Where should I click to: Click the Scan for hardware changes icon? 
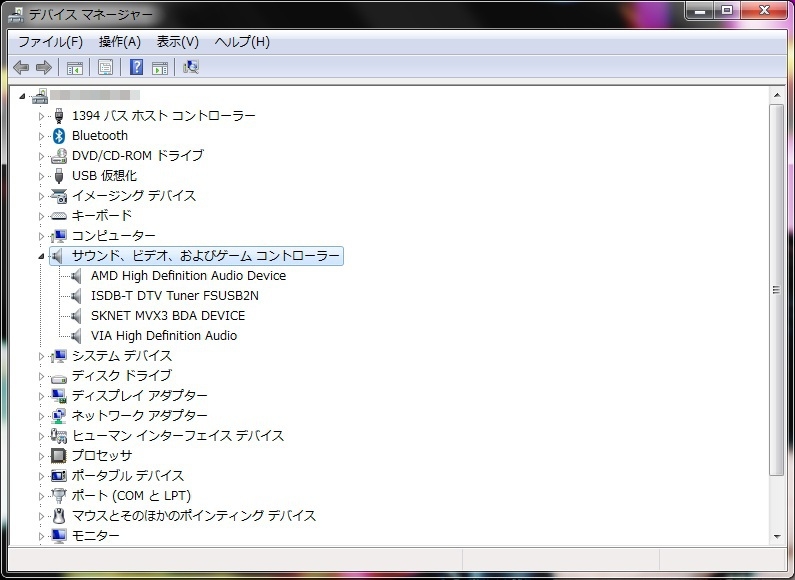pos(191,67)
